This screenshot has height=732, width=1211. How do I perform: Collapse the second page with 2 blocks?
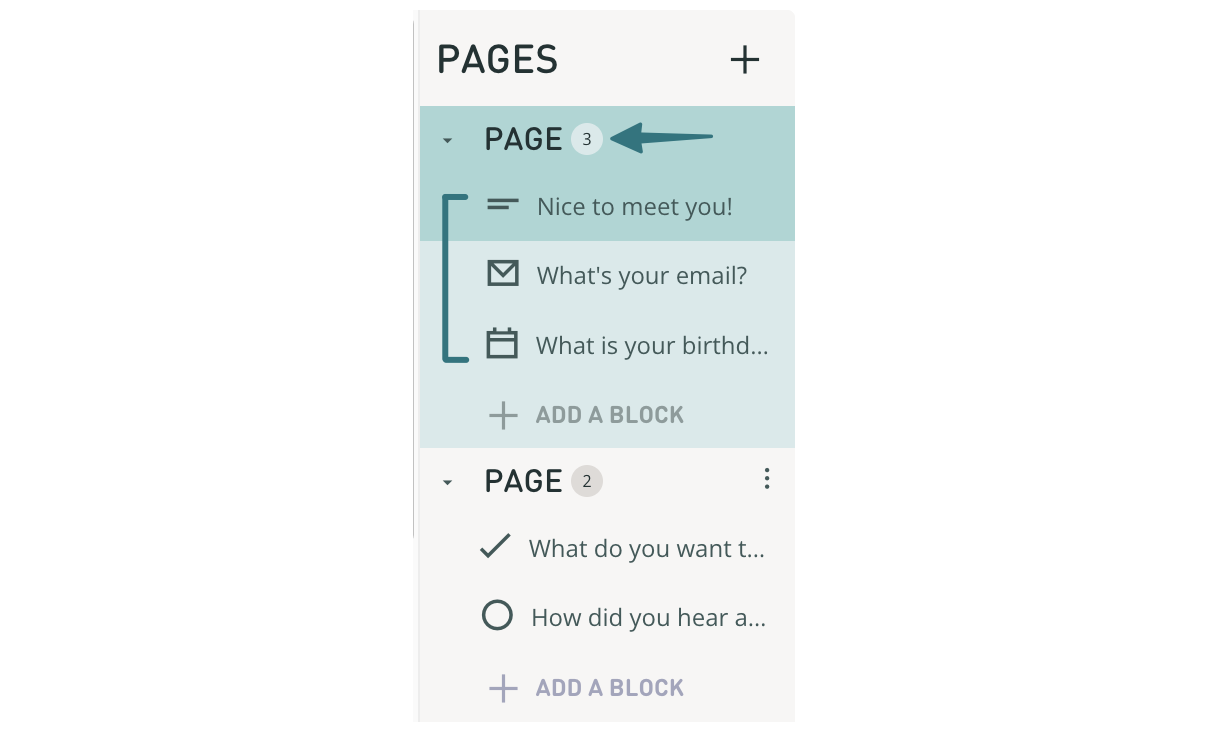point(447,483)
